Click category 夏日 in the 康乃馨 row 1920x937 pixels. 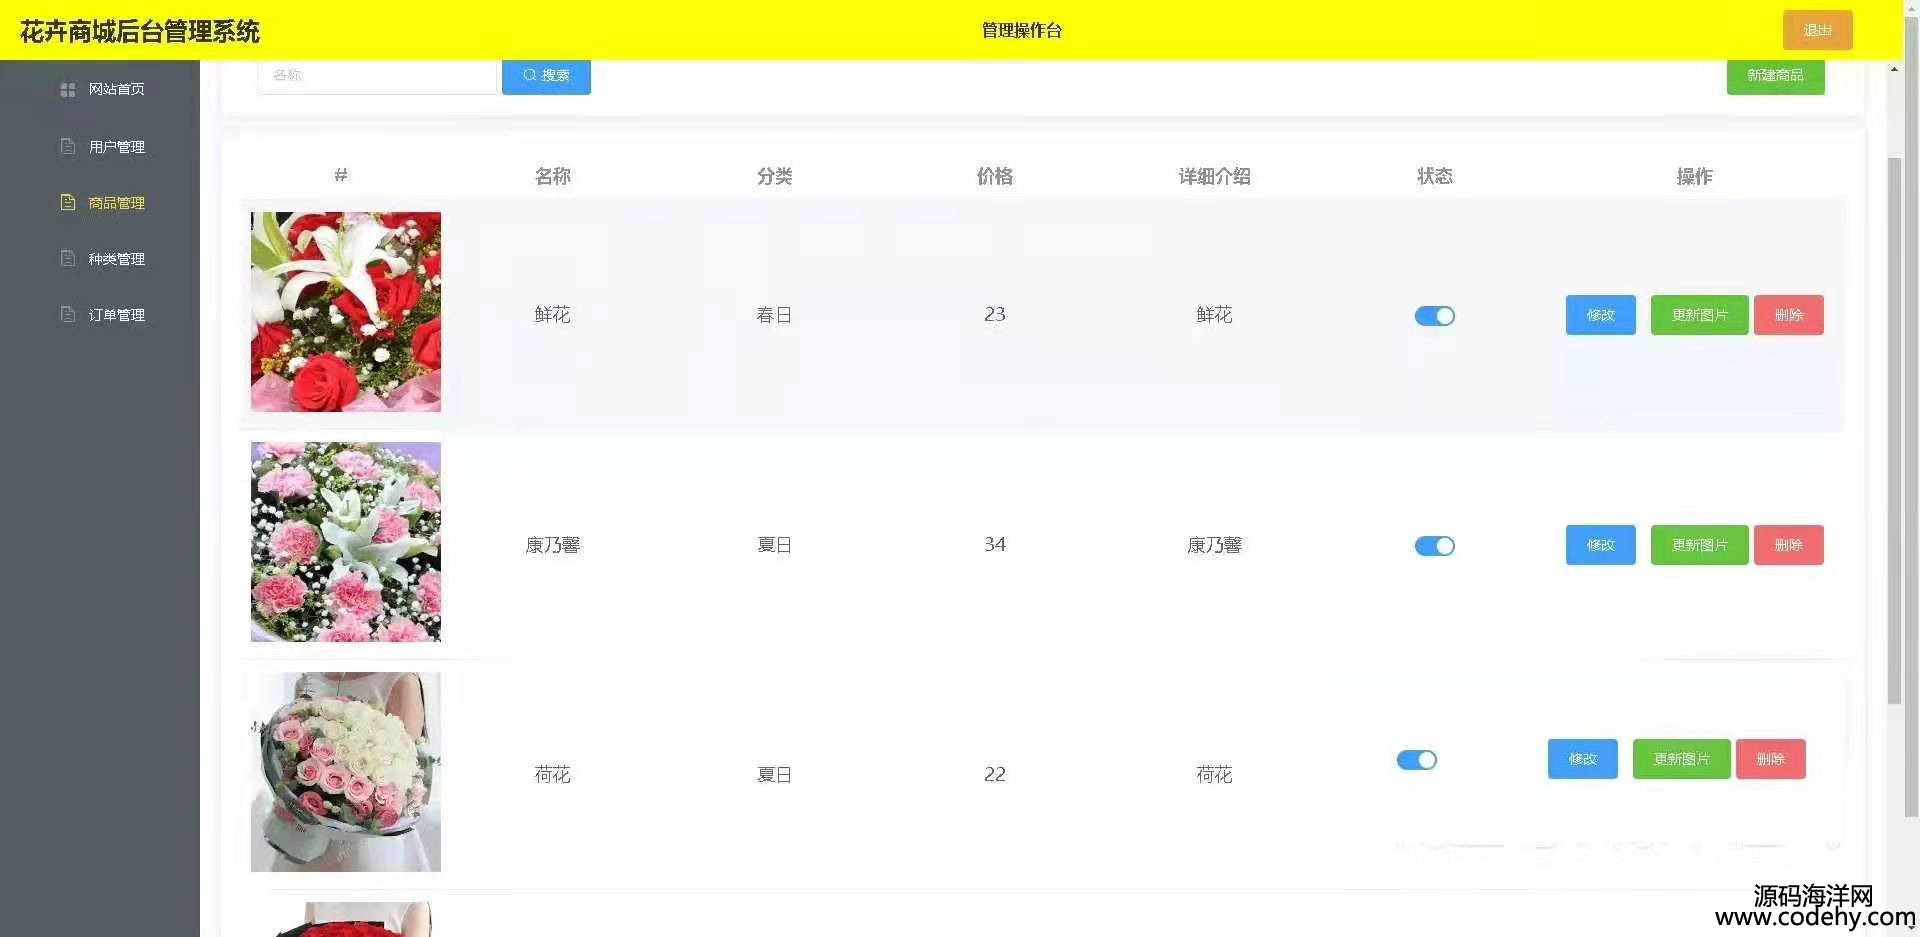pos(774,545)
